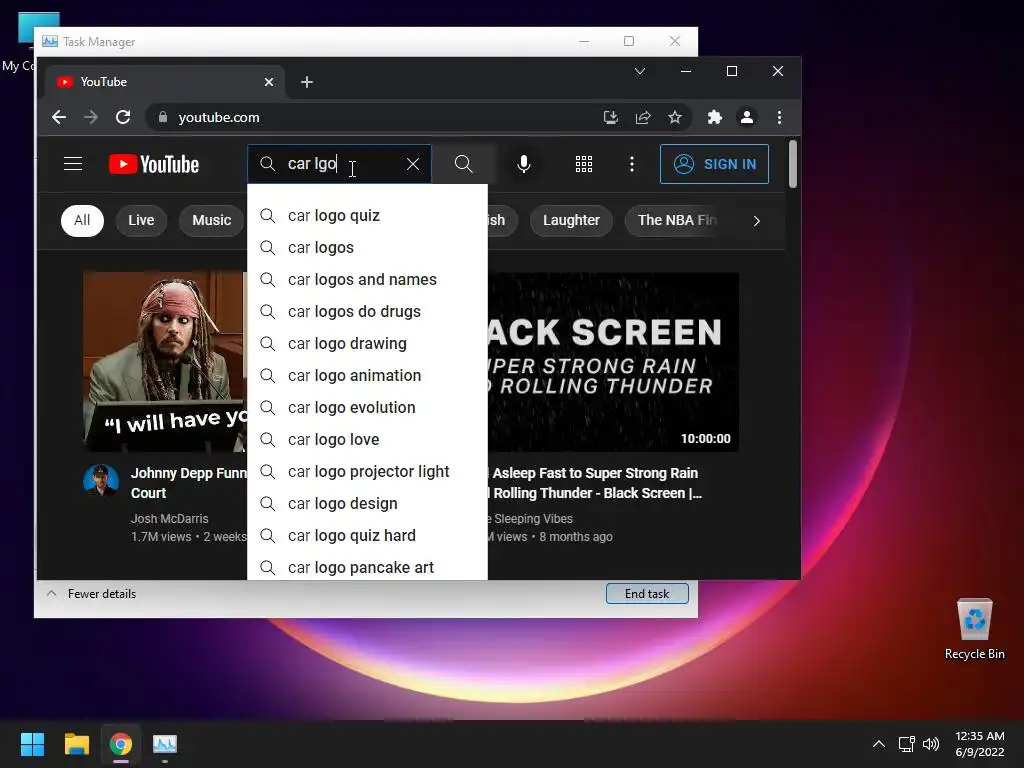The width and height of the screenshot is (1024, 768).
Task: Choose suggestion car logo evolution
Action: point(367,408)
